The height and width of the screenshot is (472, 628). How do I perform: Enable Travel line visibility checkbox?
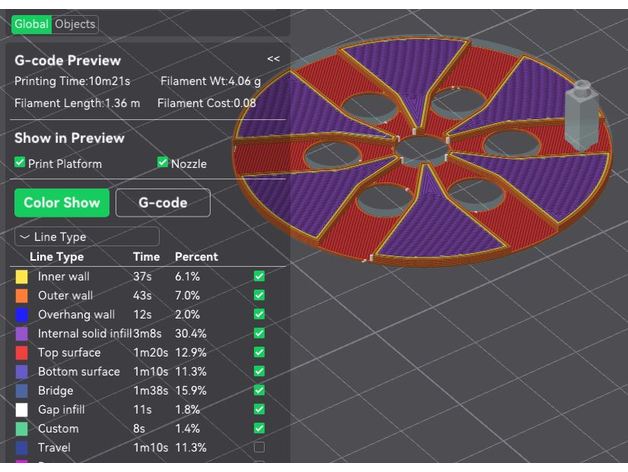point(260,447)
